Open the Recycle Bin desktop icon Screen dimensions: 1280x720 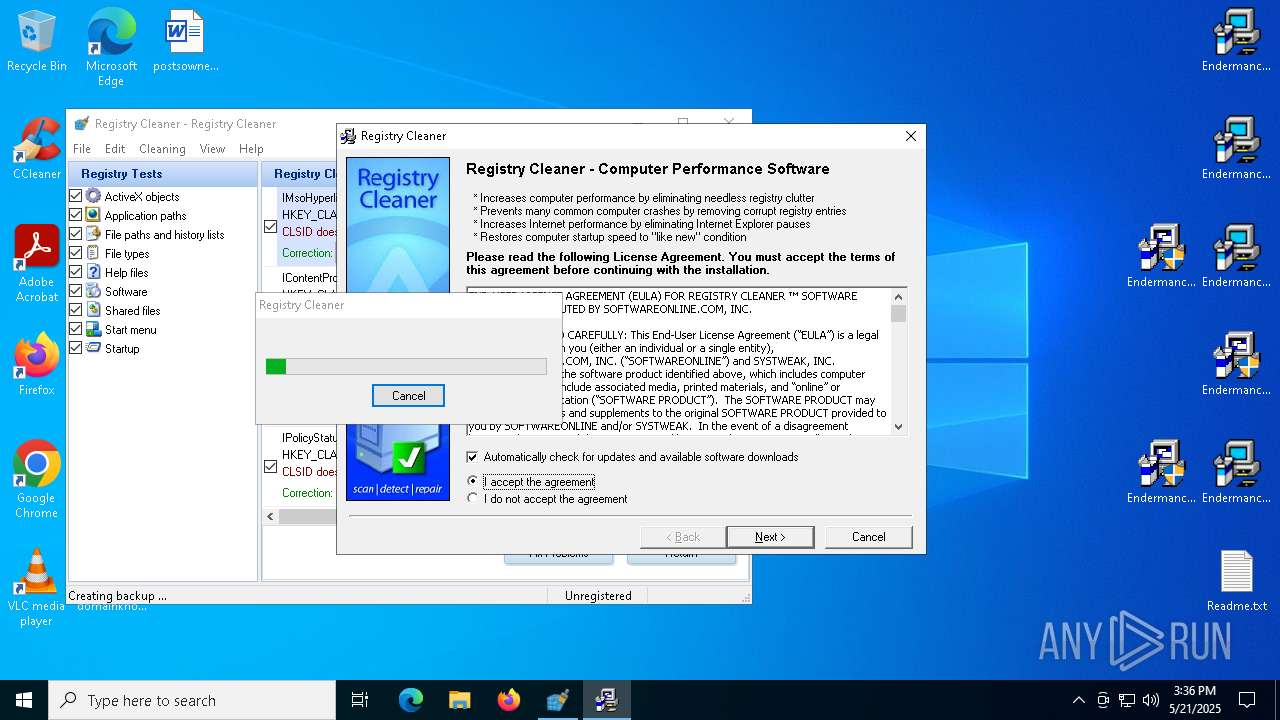tap(37, 41)
